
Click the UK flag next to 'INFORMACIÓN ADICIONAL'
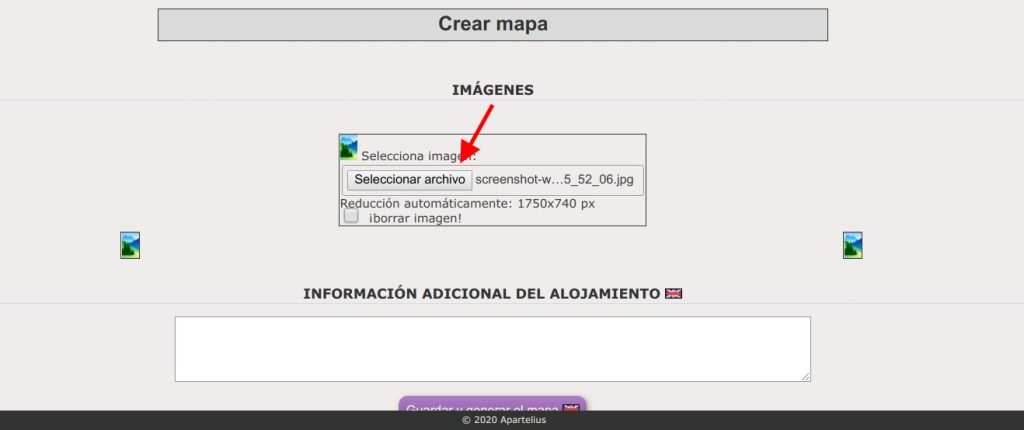674,294
